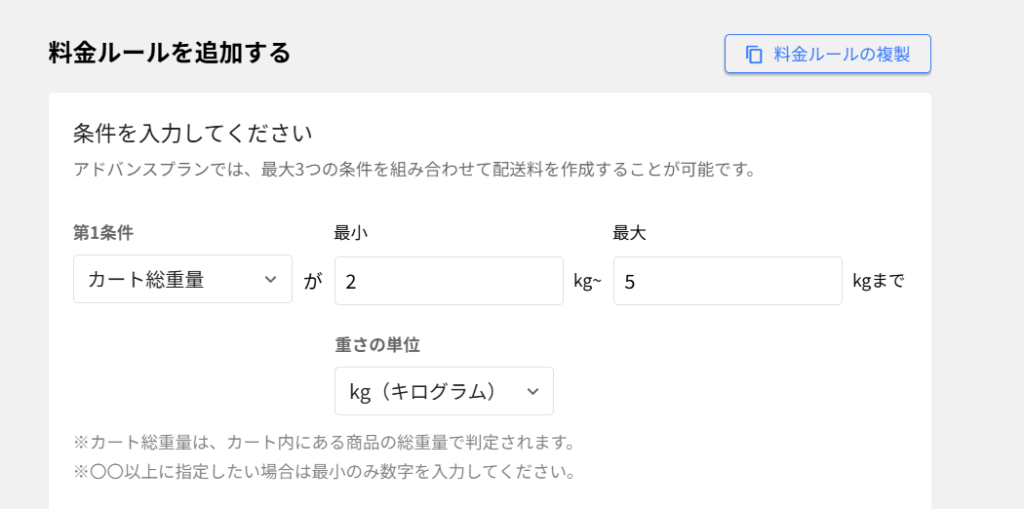Viewport: 1024px width, 509px height.
Task: Click the chevron in the 重さの単位 selector
Action: [x=532, y=391]
